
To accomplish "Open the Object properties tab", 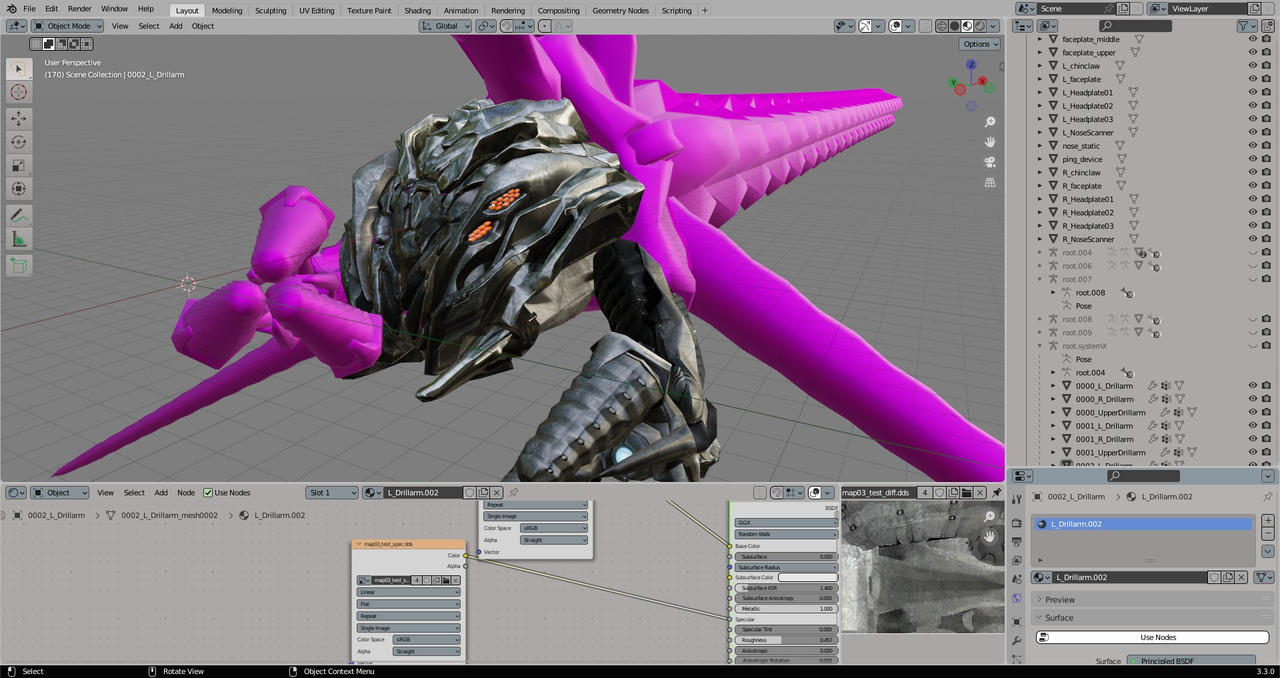I will click(x=1016, y=622).
